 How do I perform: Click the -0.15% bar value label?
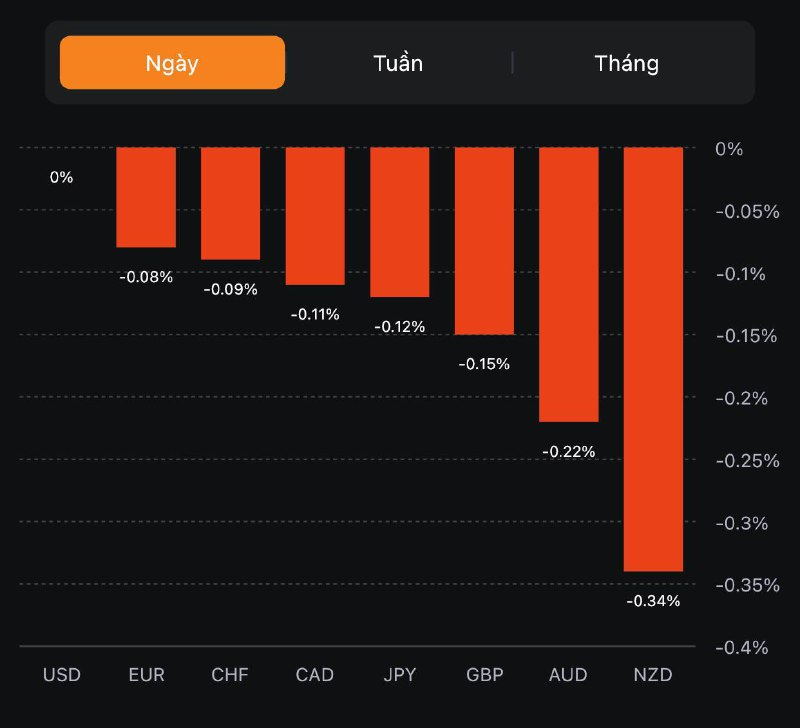click(484, 364)
